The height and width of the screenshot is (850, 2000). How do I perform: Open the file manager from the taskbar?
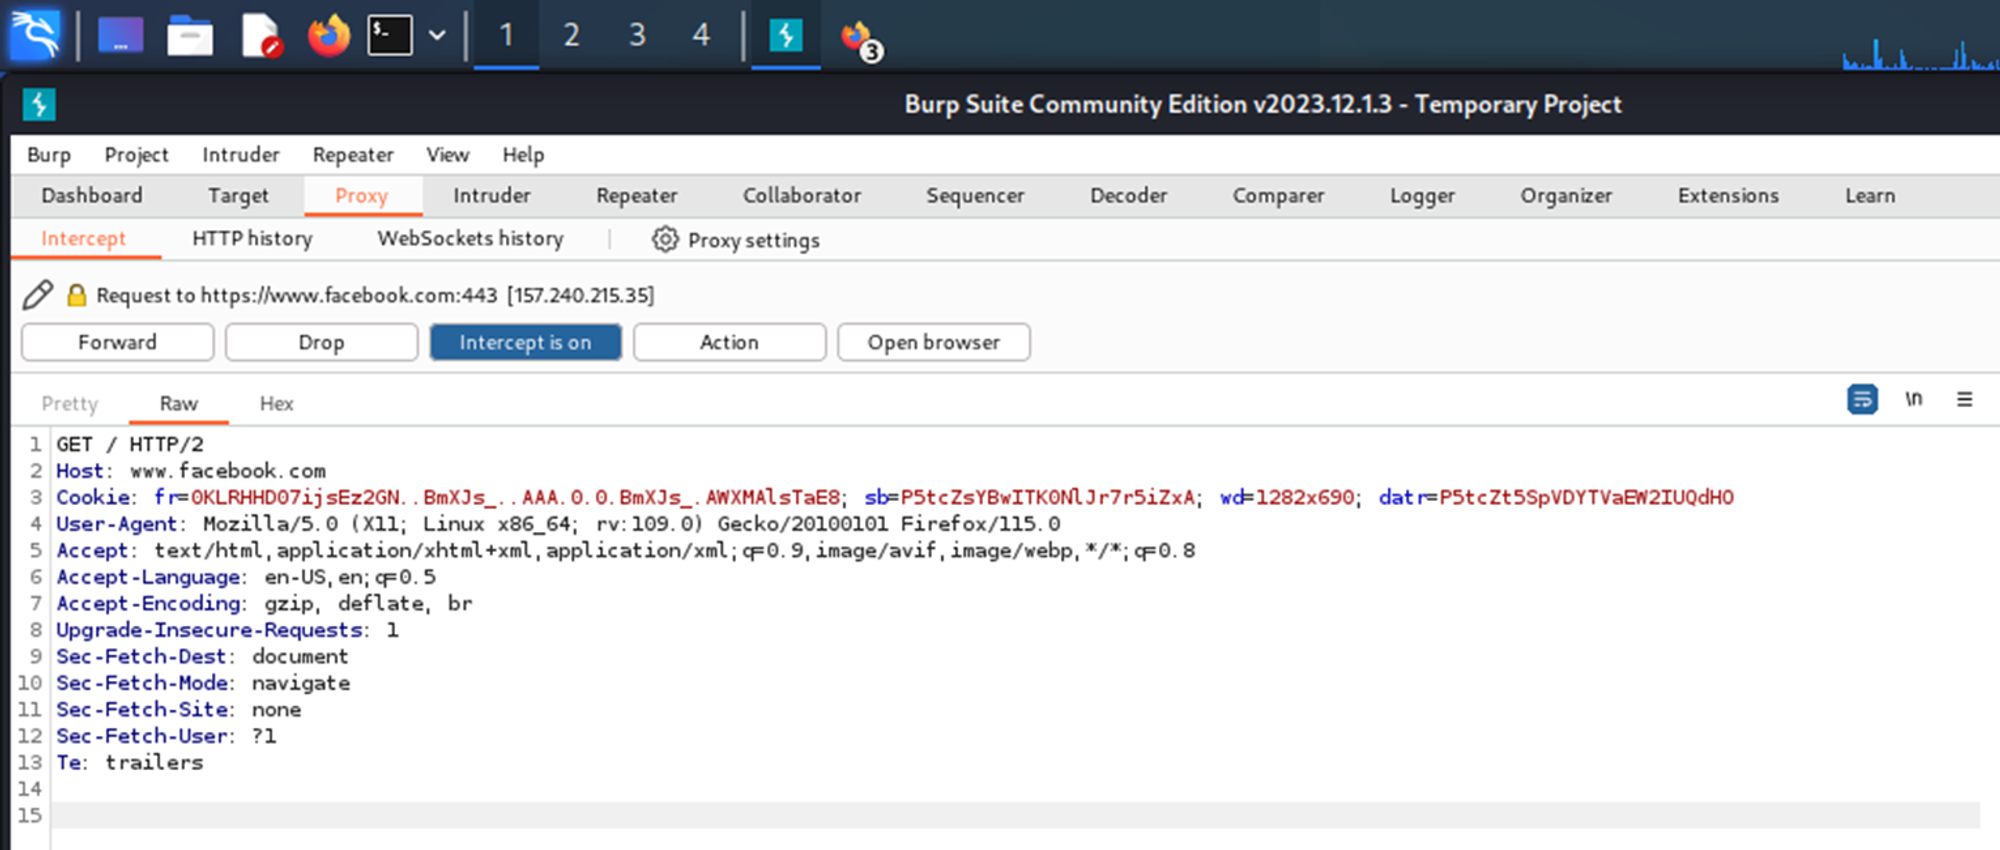click(189, 37)
